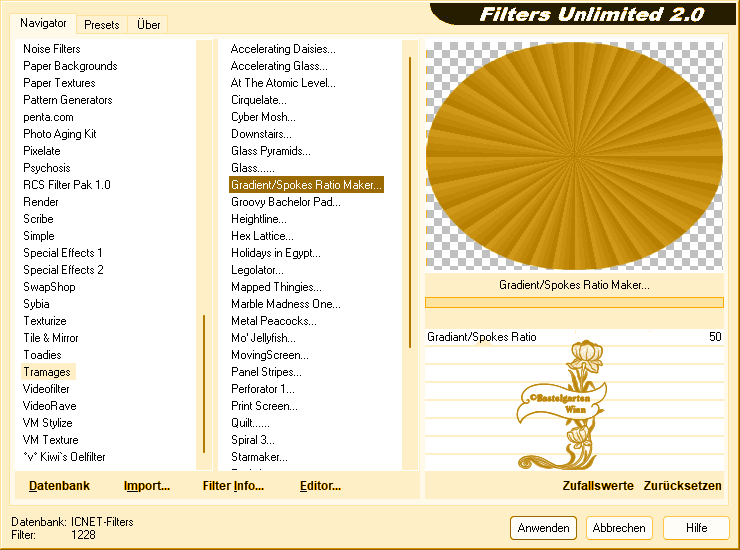Select the Simple category
Image resolution: width=740 pixels, height=550 pixels.
coord(39,236)
